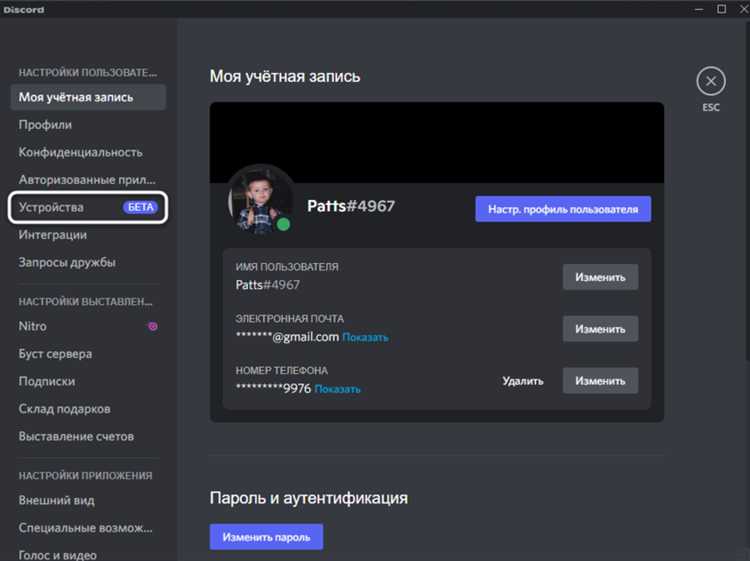Click the profile banner area
This screenshot has height=561, width=750.
click(437, 142)
